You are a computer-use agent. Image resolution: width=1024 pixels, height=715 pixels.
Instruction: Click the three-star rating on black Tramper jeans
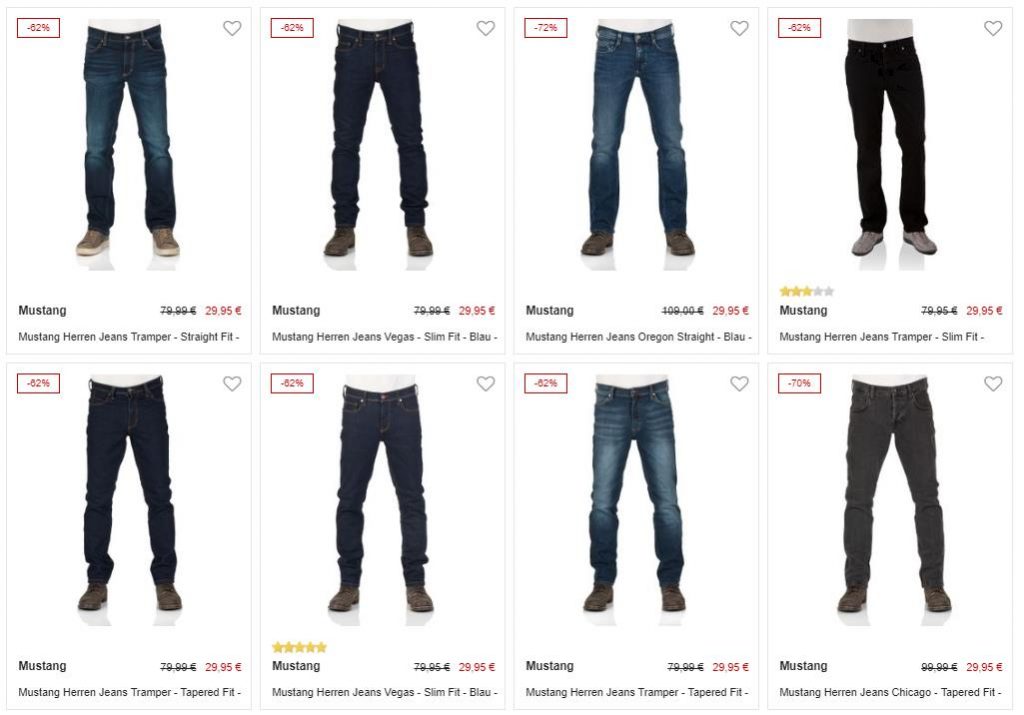pos(807,291)
